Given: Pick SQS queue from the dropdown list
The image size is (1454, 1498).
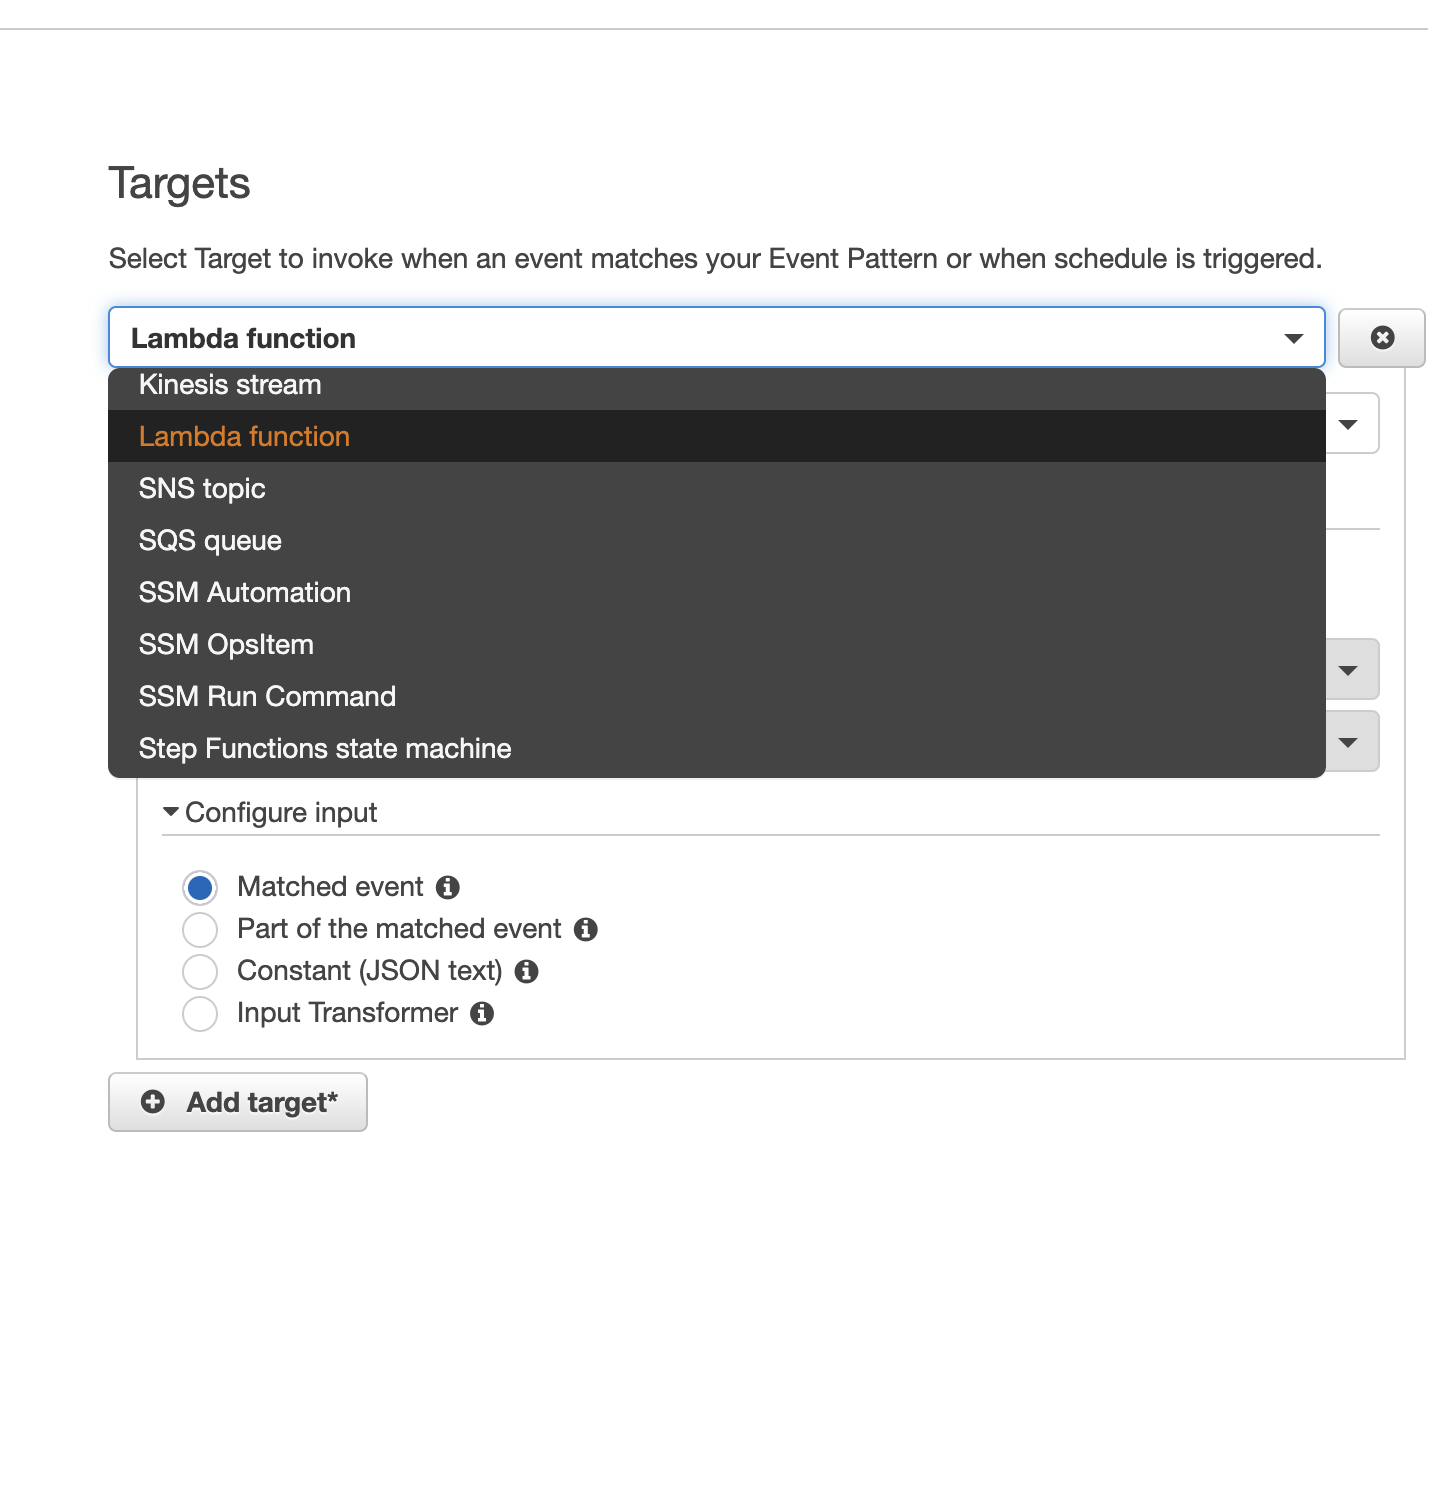Looking at the screenshot, I should (x=210, y=541).
